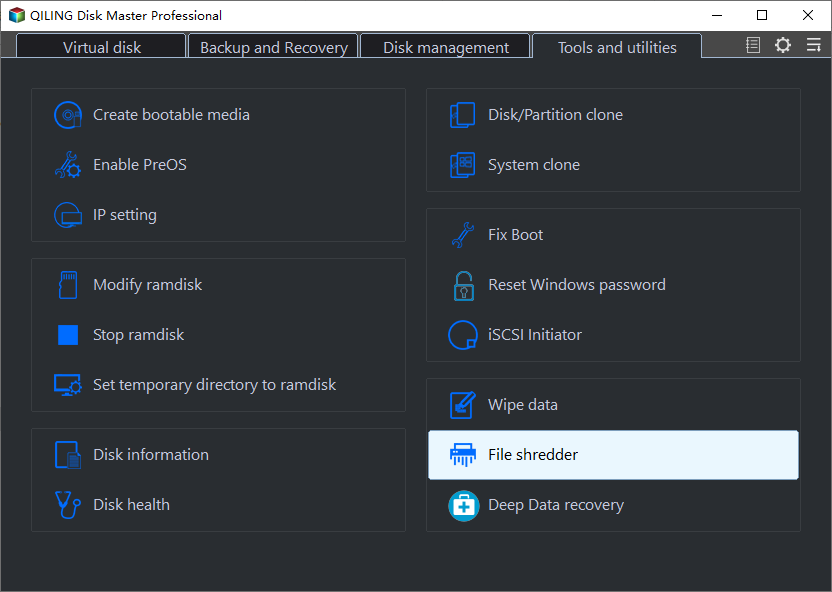Switch to the Virtual disk tab

click(101, 47)
